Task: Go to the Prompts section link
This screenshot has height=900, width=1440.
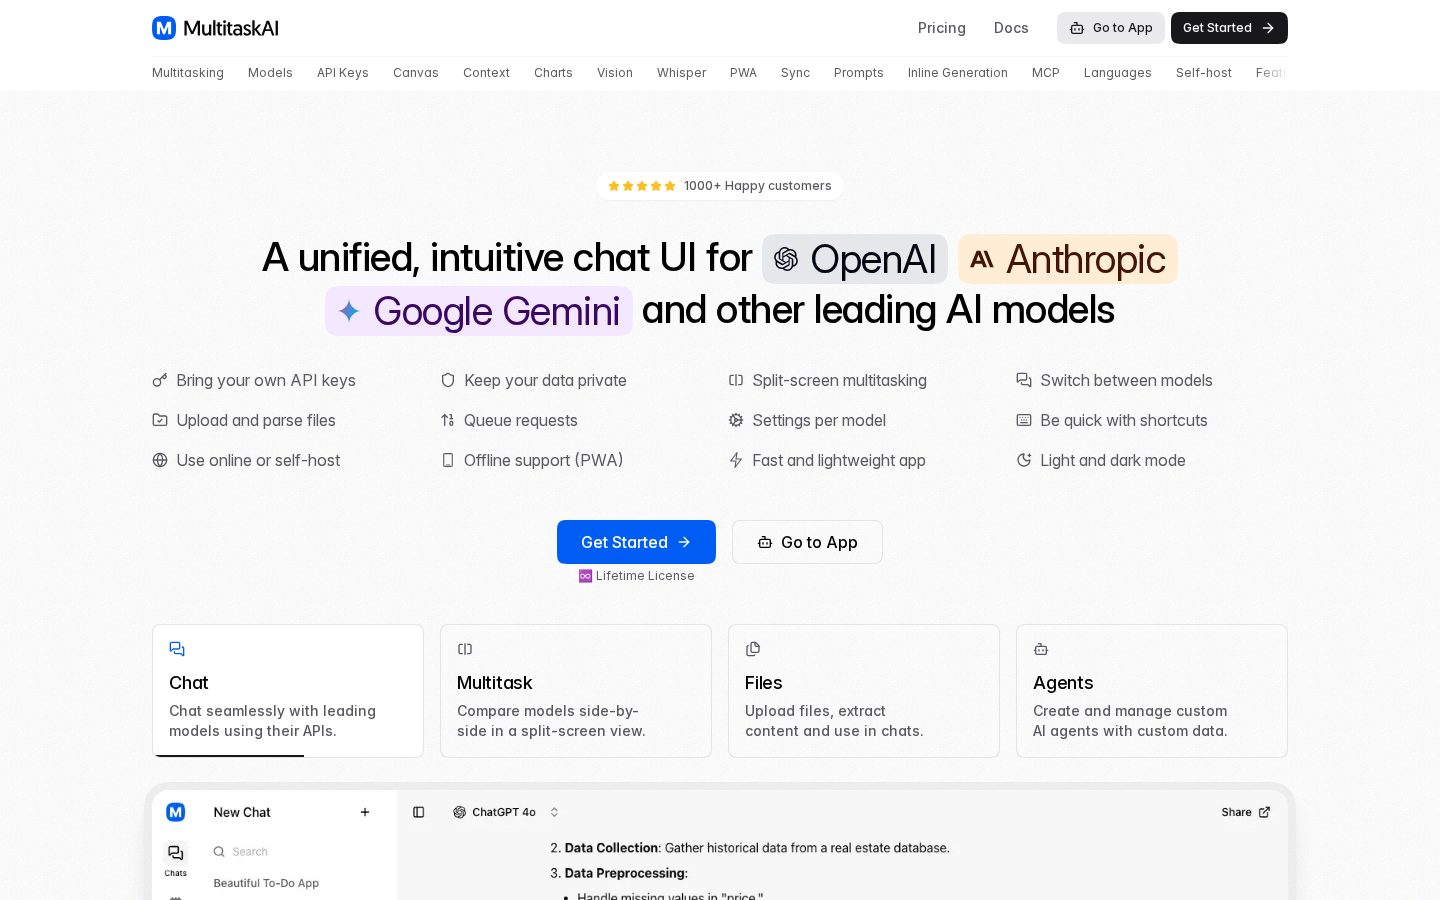Action: pyautogui.click(x=859, y=73)
